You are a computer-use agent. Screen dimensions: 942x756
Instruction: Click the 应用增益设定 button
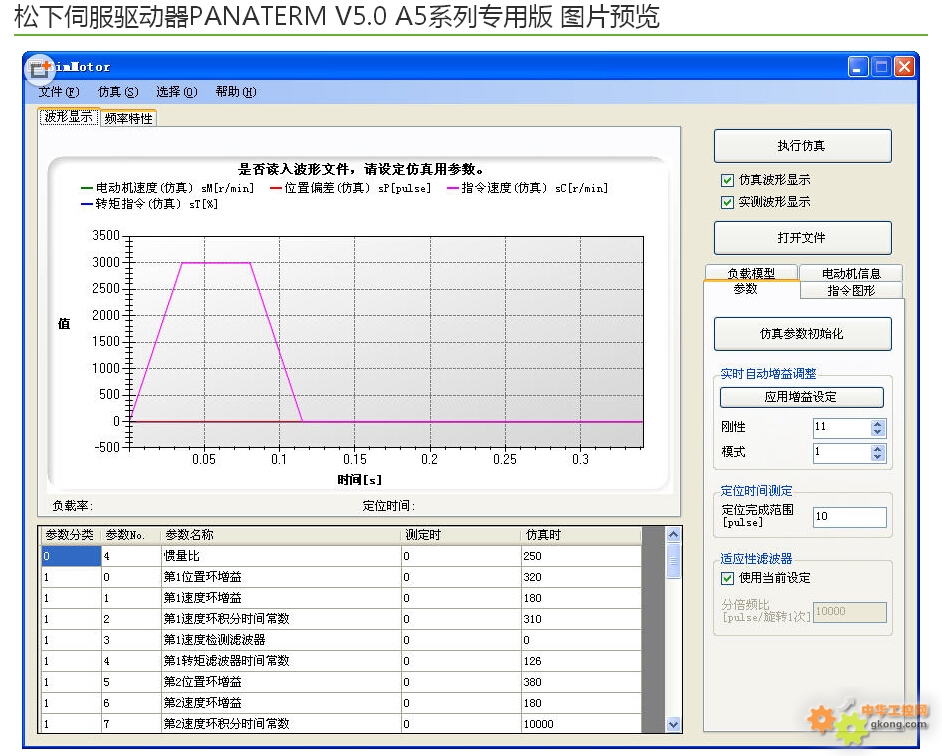click(x=801, y=397)
